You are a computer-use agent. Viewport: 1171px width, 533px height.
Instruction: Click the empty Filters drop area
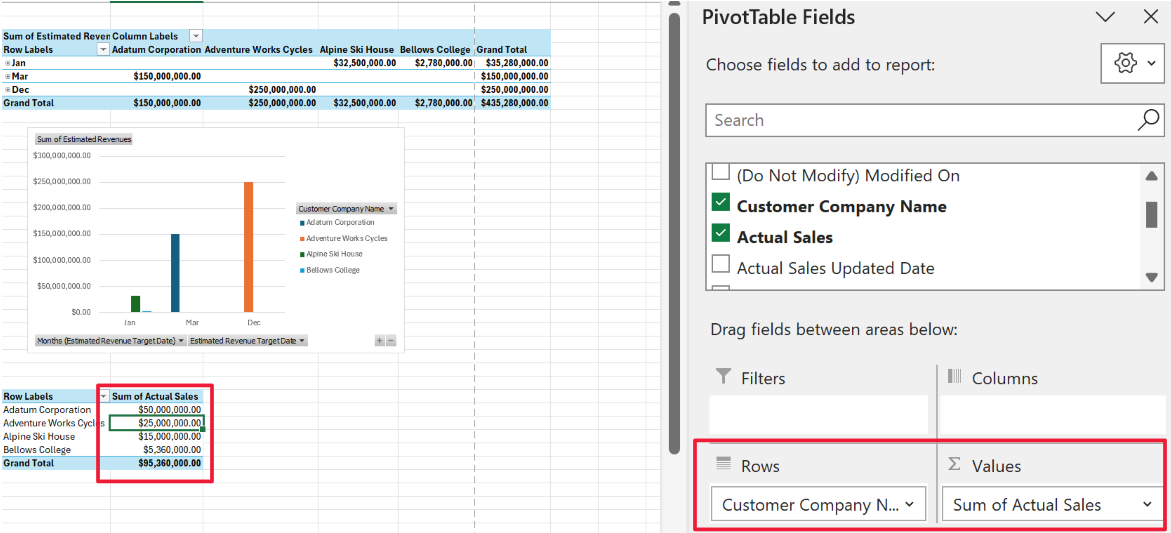point(819,414)
